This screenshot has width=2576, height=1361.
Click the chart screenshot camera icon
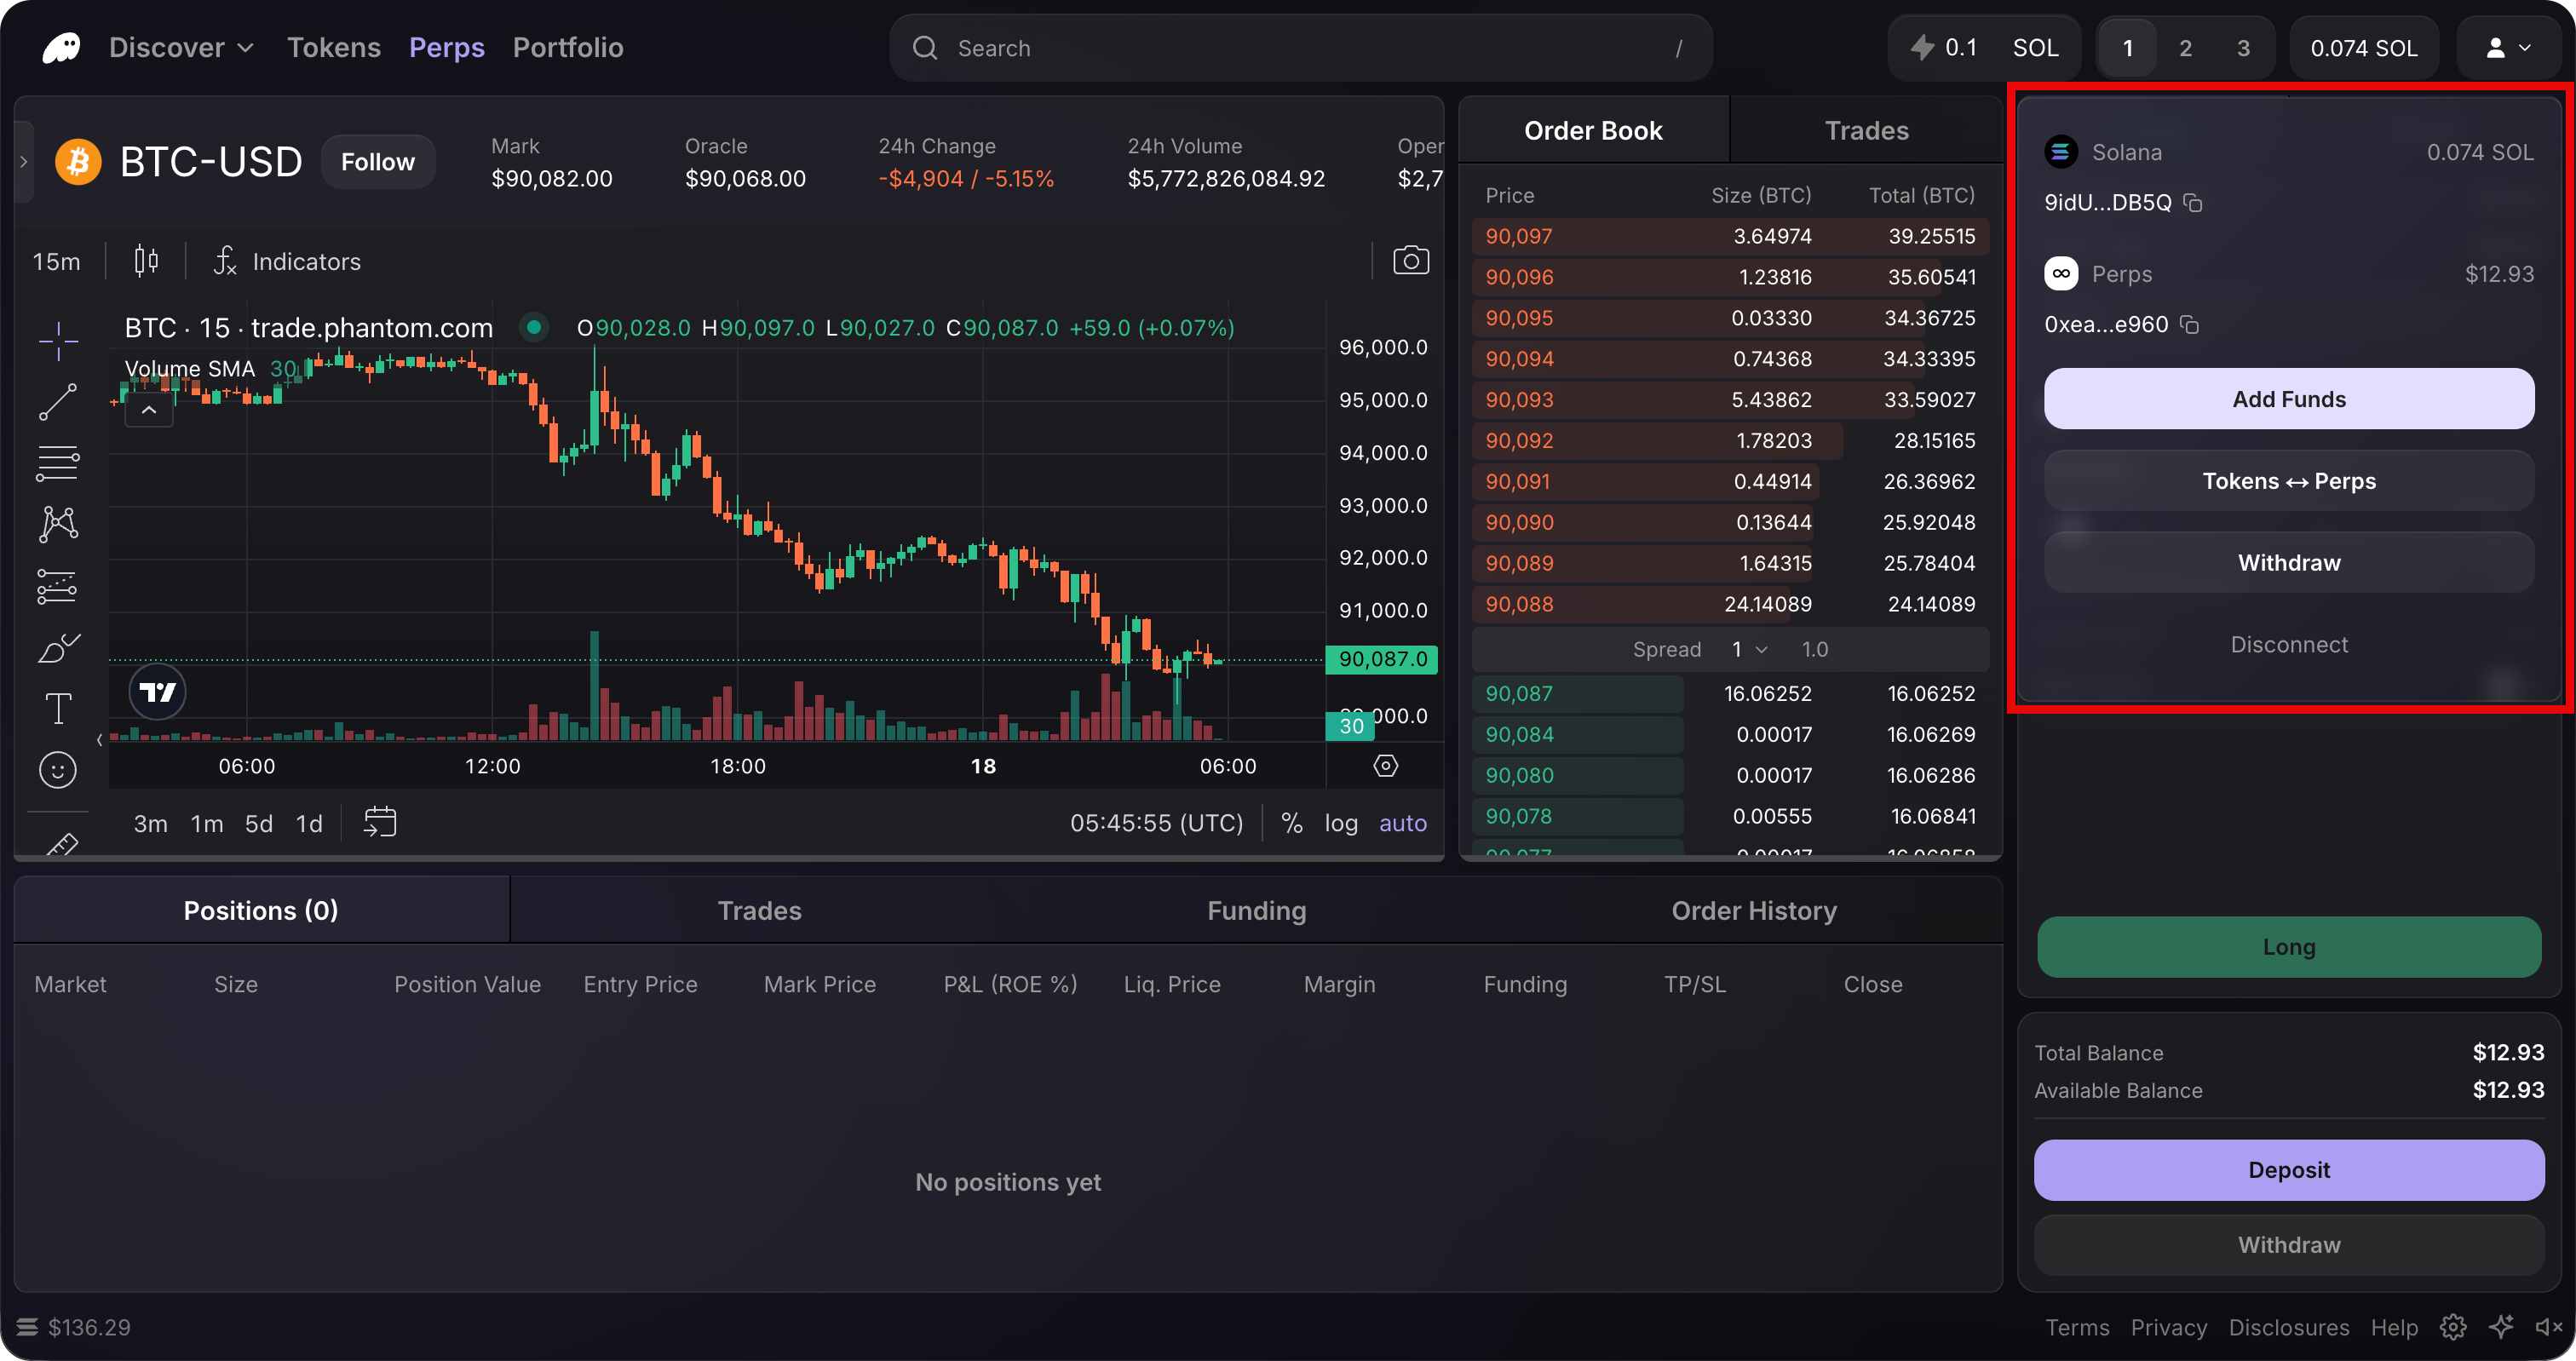1410,261
